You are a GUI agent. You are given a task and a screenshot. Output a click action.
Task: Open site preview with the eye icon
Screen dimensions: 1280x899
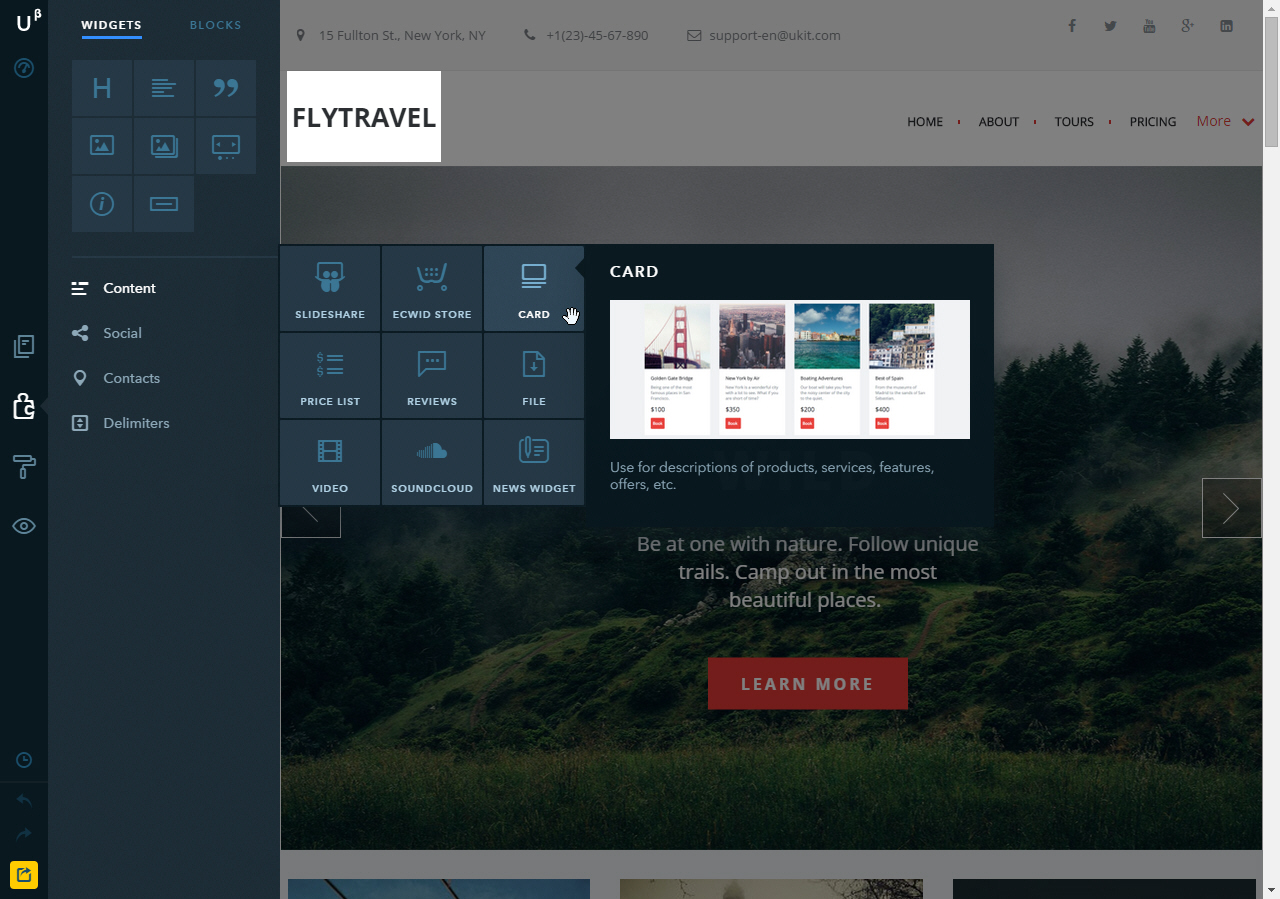(23, 525)
